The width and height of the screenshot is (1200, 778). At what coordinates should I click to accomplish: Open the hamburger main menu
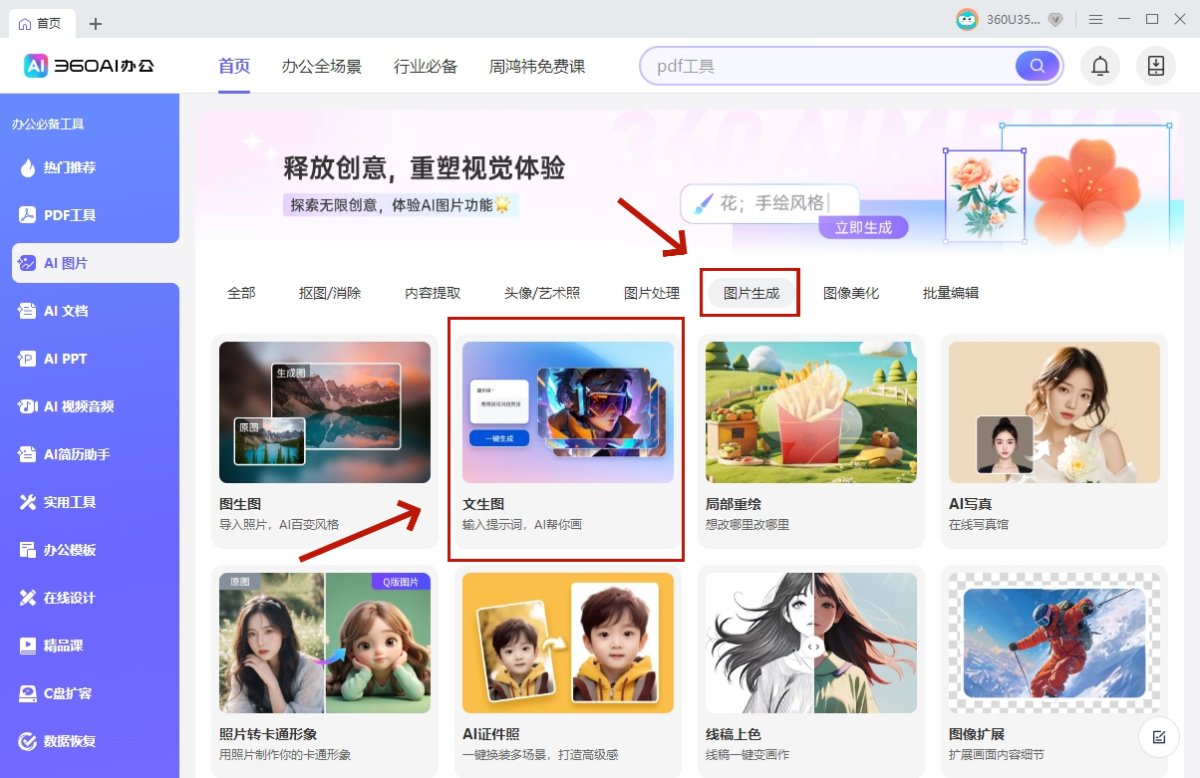1096,19
